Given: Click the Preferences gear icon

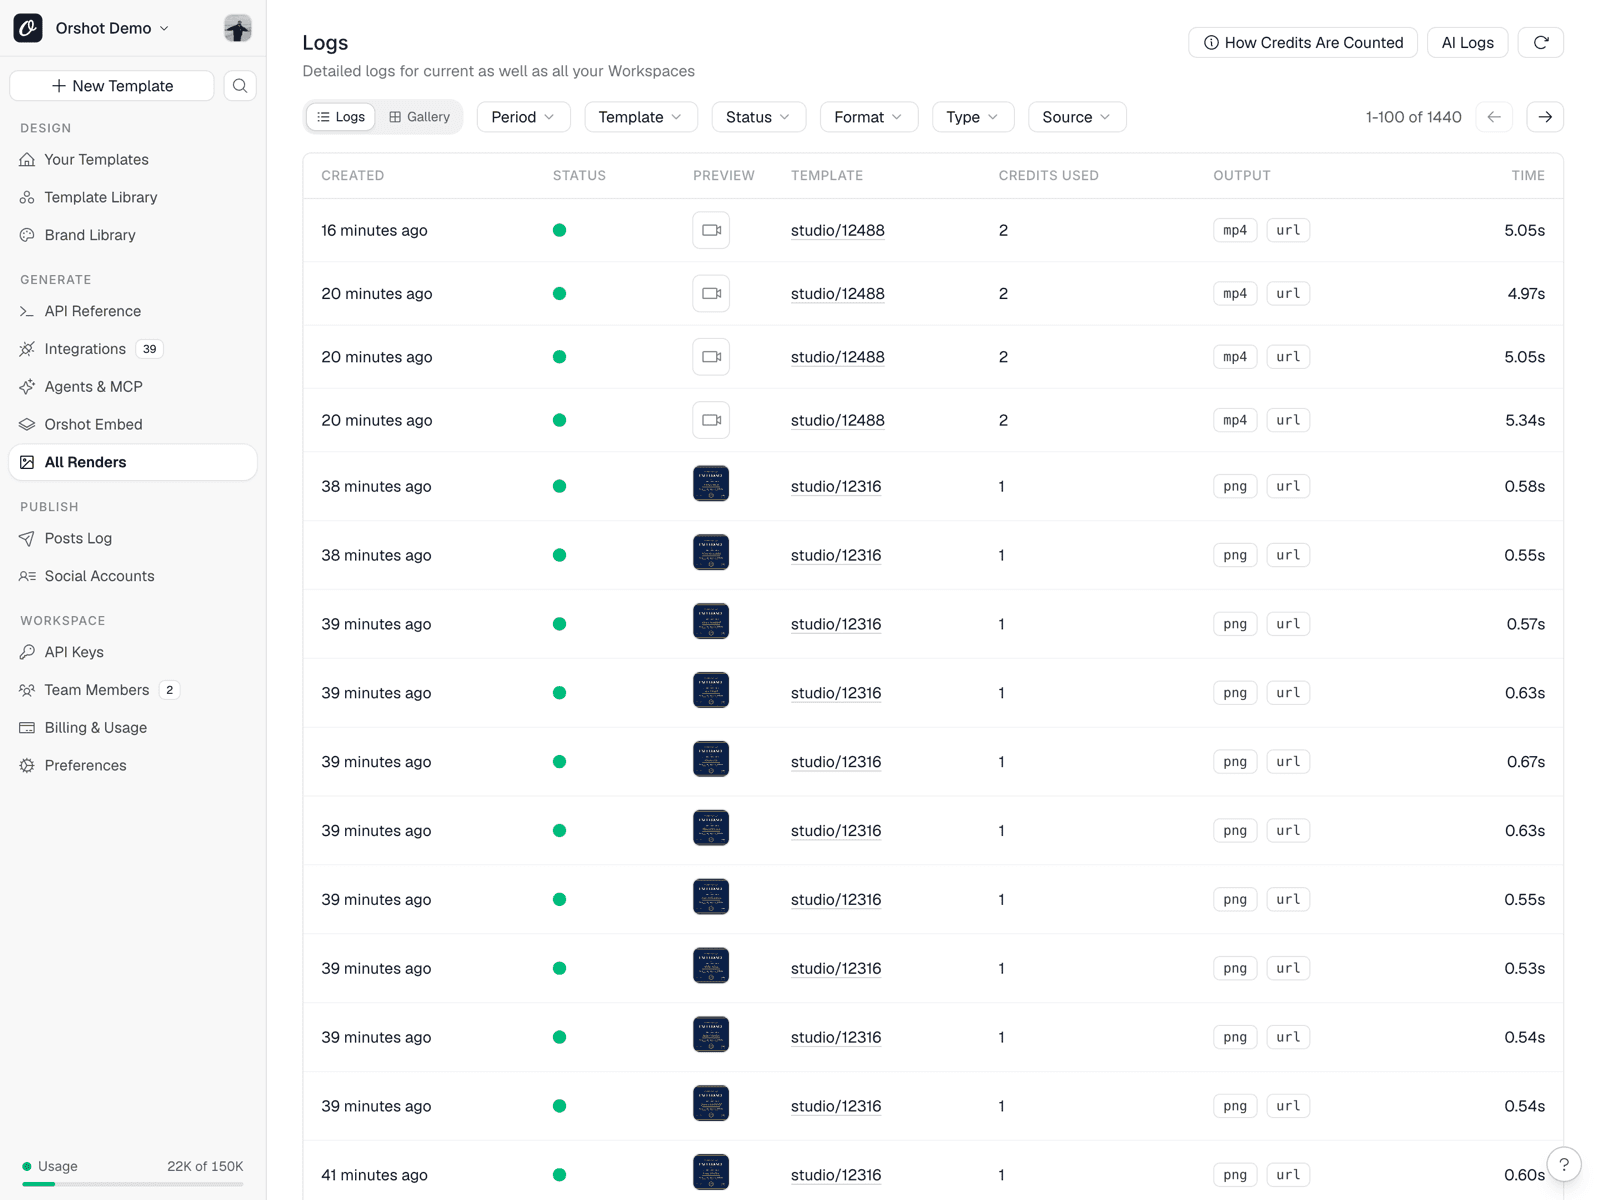Looking at the screenshot, I should point(27,766).
